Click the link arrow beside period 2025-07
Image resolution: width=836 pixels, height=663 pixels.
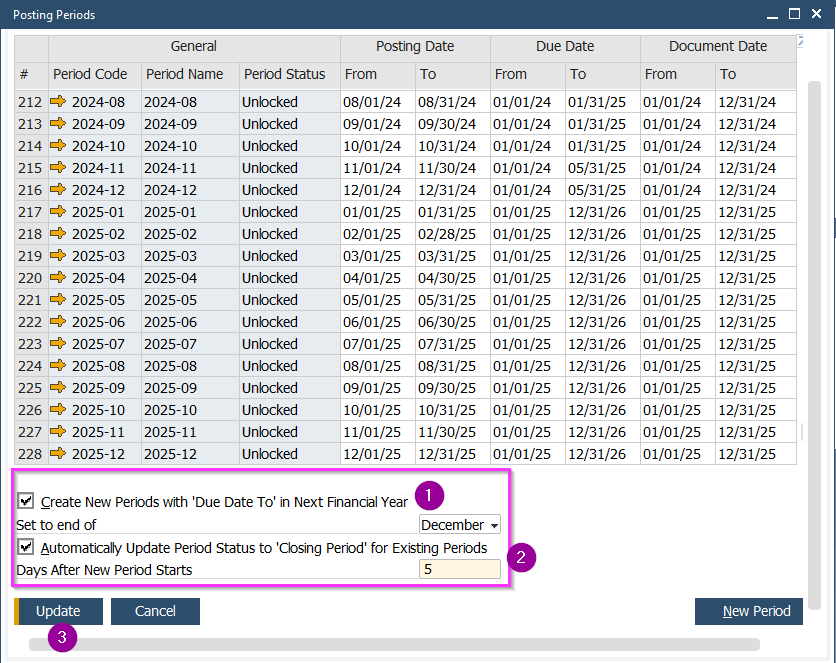(58, 344)
